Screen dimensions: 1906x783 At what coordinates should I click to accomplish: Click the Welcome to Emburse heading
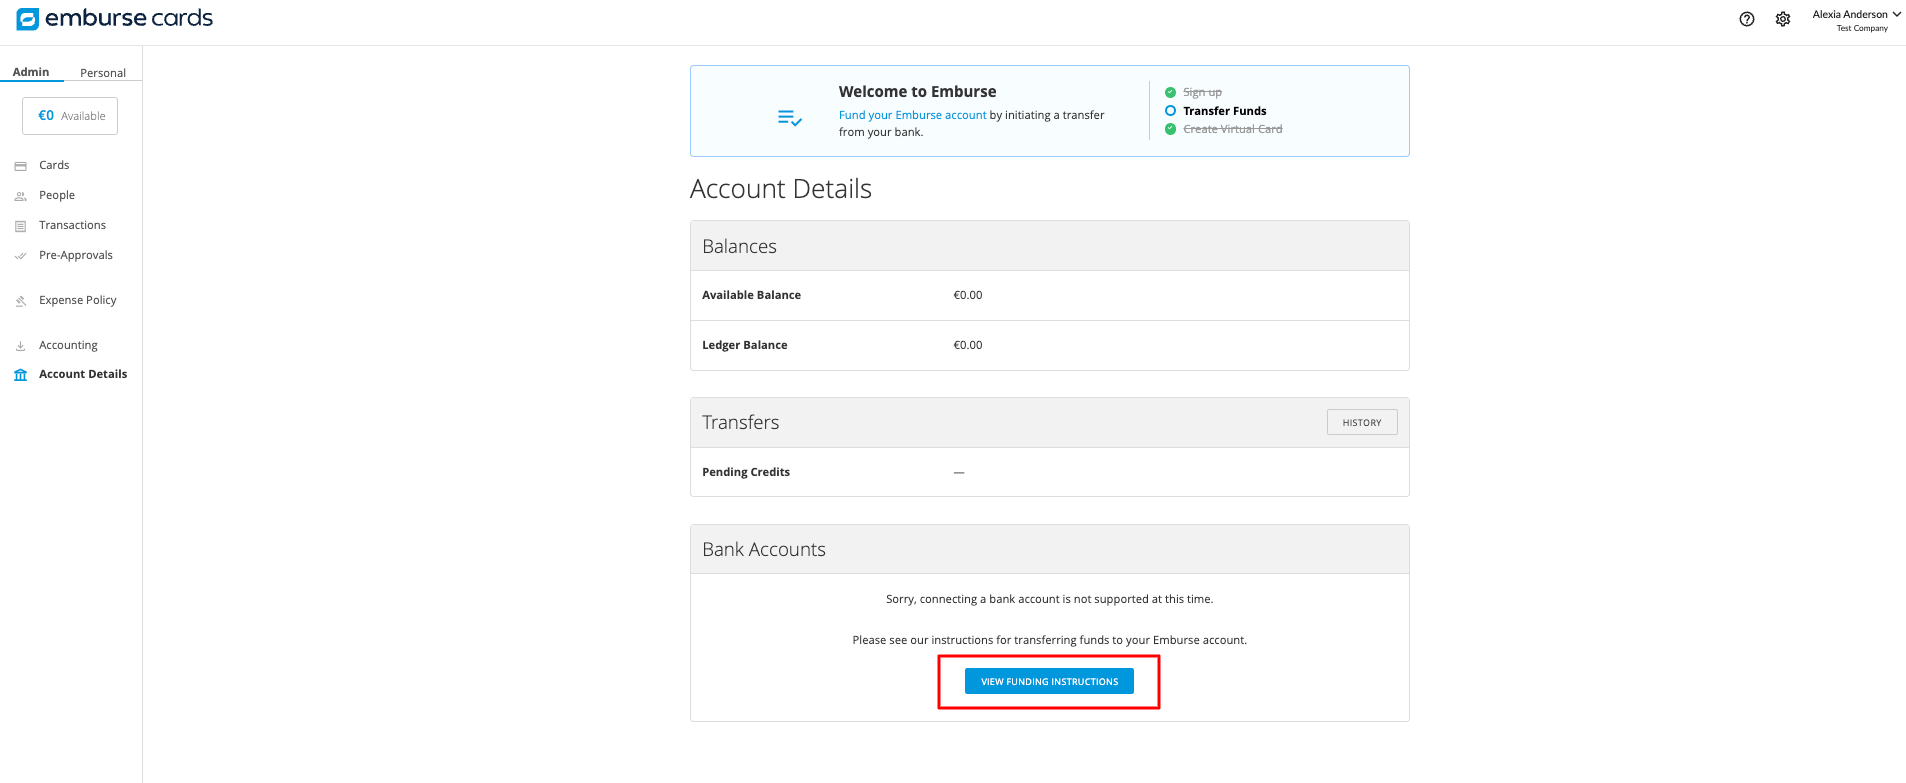(x=918, y=91)
